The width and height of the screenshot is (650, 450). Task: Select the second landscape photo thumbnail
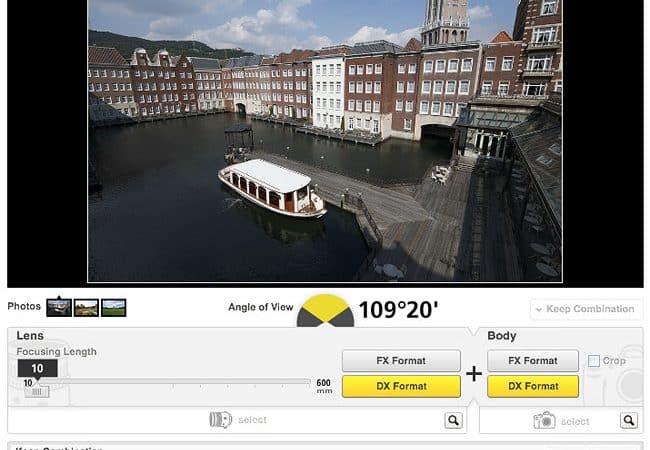click(x=86, y=307)
